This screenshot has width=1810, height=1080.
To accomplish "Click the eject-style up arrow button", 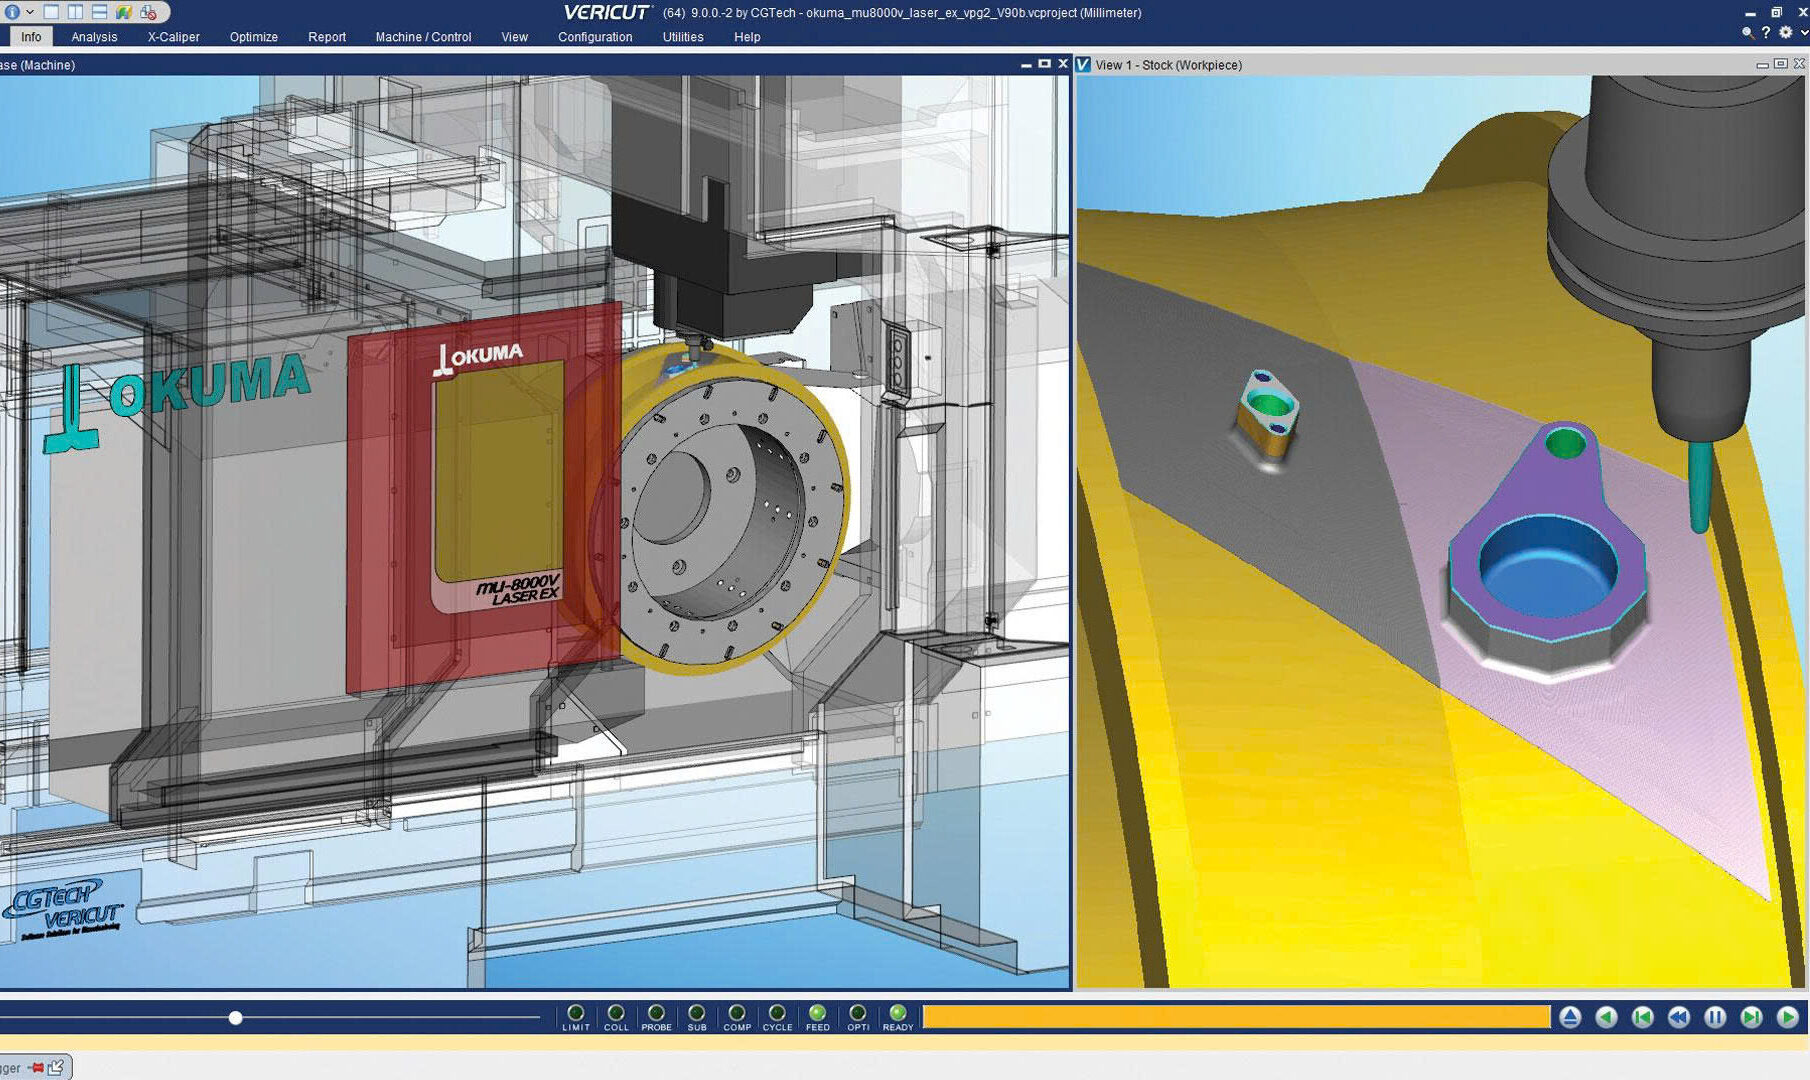I will tap(1570, 1017).
